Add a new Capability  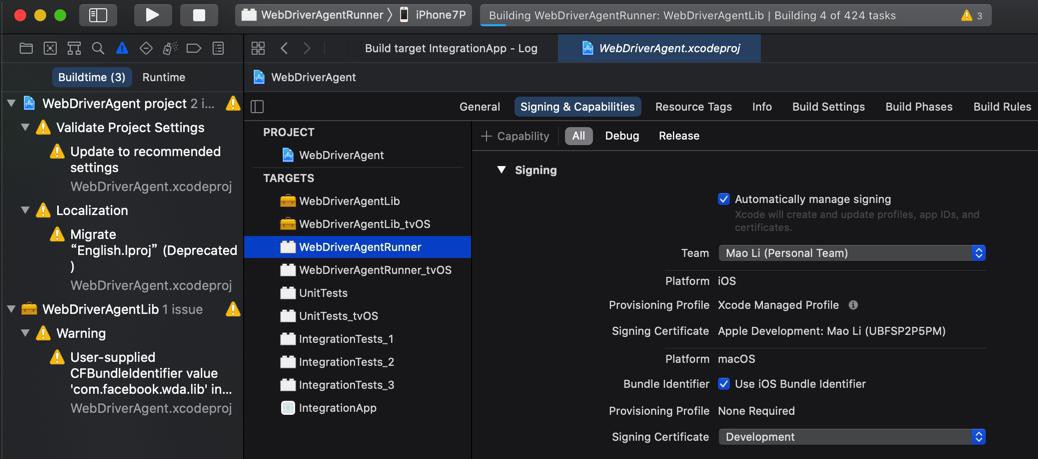[x=515, y=136]
